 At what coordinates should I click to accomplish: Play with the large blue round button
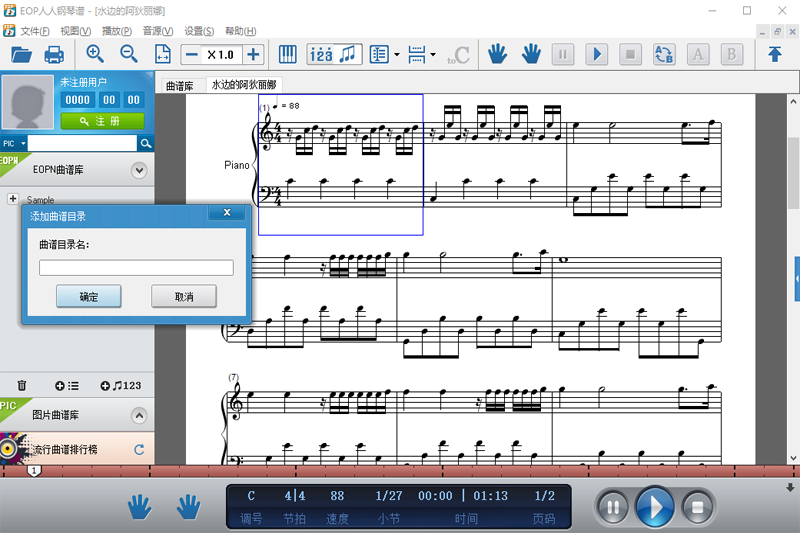pyautogui.click(x=655, y=506)
